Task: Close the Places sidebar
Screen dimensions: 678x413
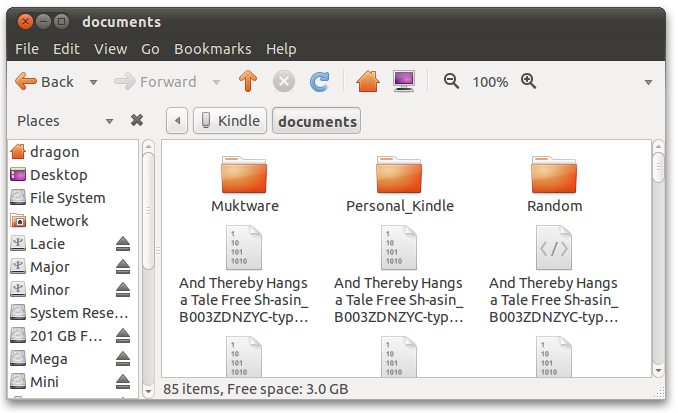Action: (x=137, y=120)
